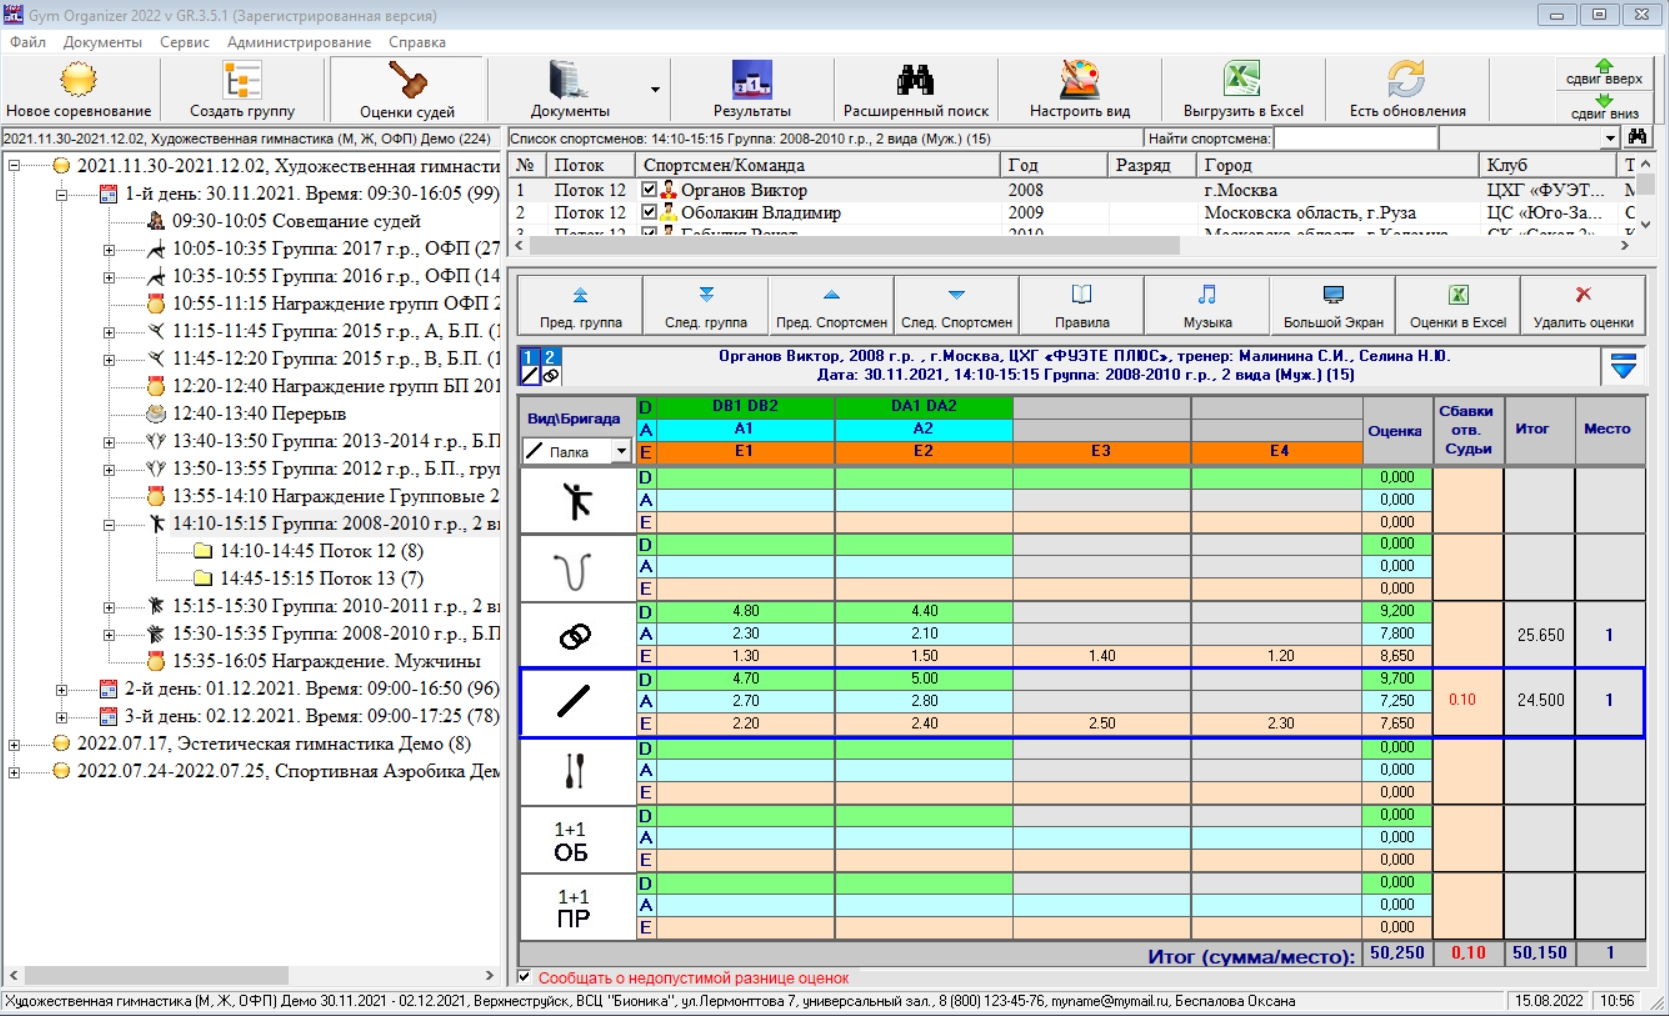Click the Найти спортсмена search field
This screenshot has width=1669, height=1017.
(x=1355, y=139)
